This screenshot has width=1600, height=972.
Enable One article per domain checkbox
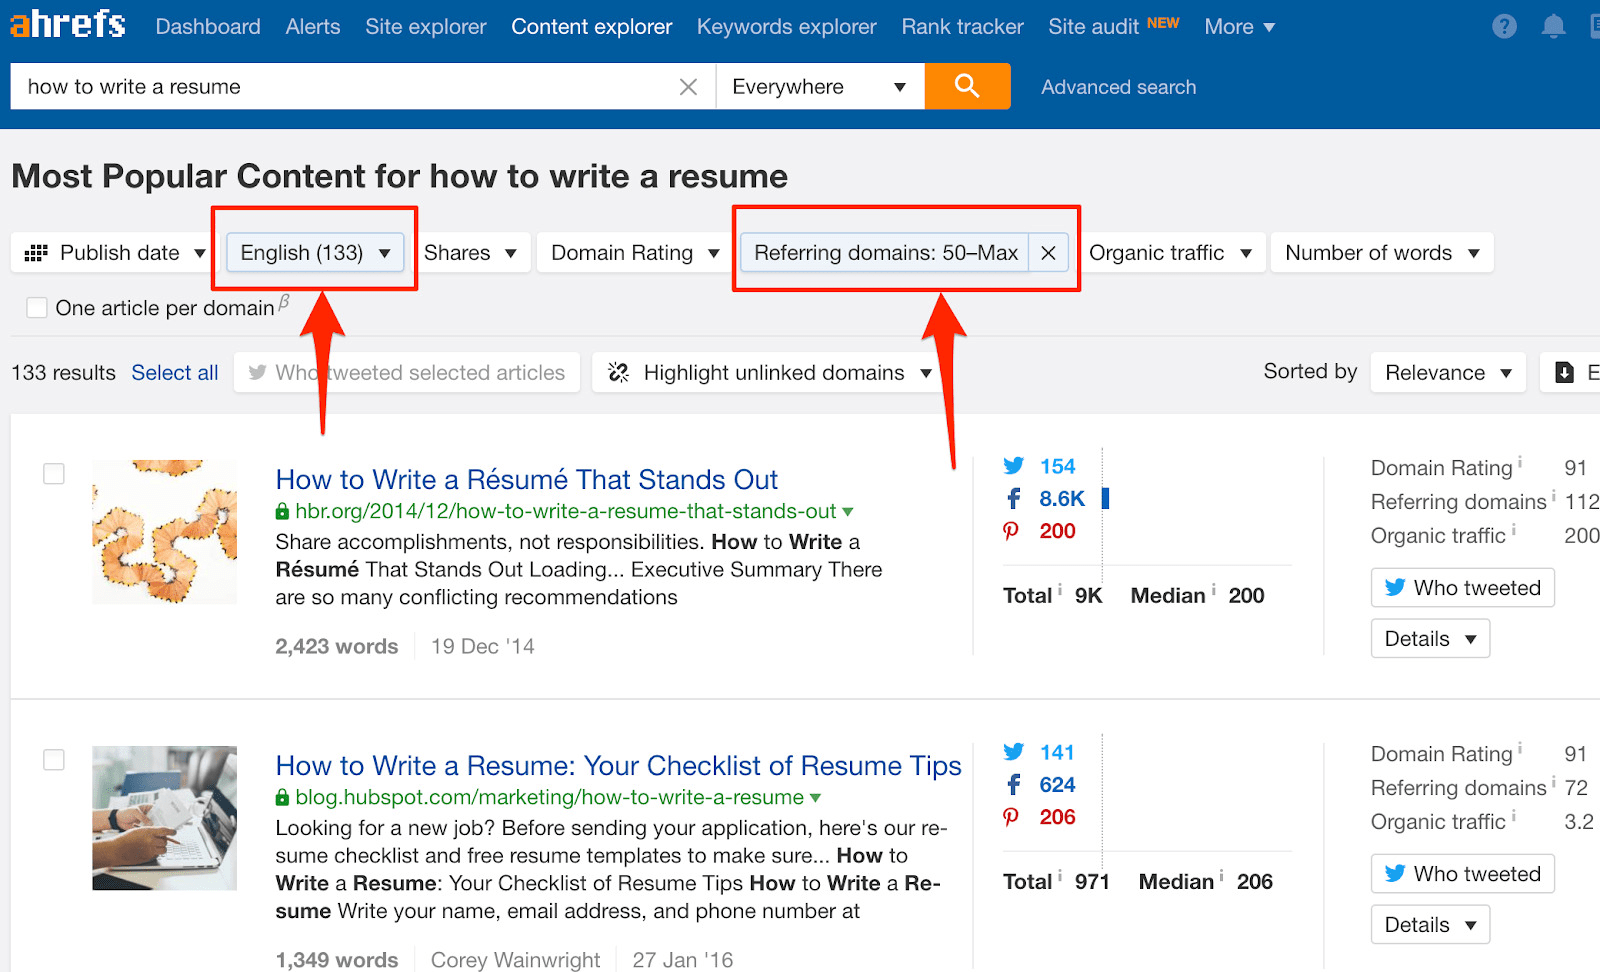37,308
